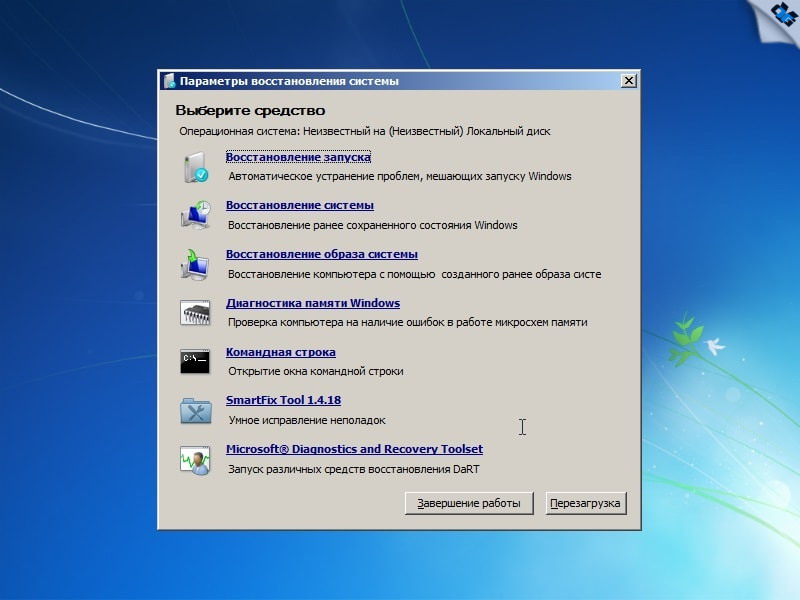The height and width of the screenshot is (600, 800).
Task: Click the black Command Prompt console icon
Action: point(195,361)
